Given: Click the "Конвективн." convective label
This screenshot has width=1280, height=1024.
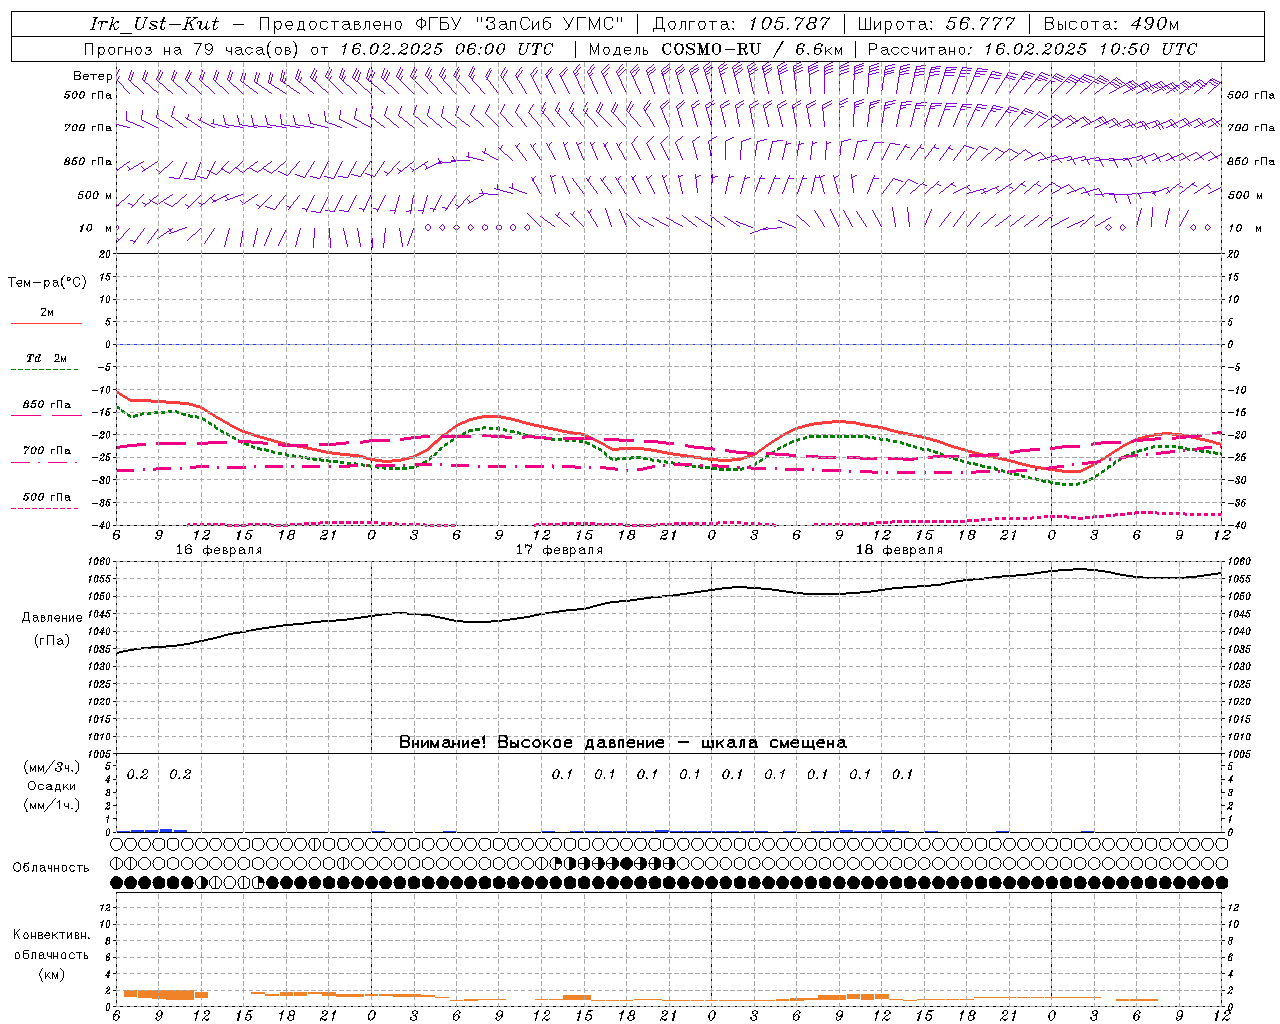Looking at the screenshot, I should pos(51,935).
